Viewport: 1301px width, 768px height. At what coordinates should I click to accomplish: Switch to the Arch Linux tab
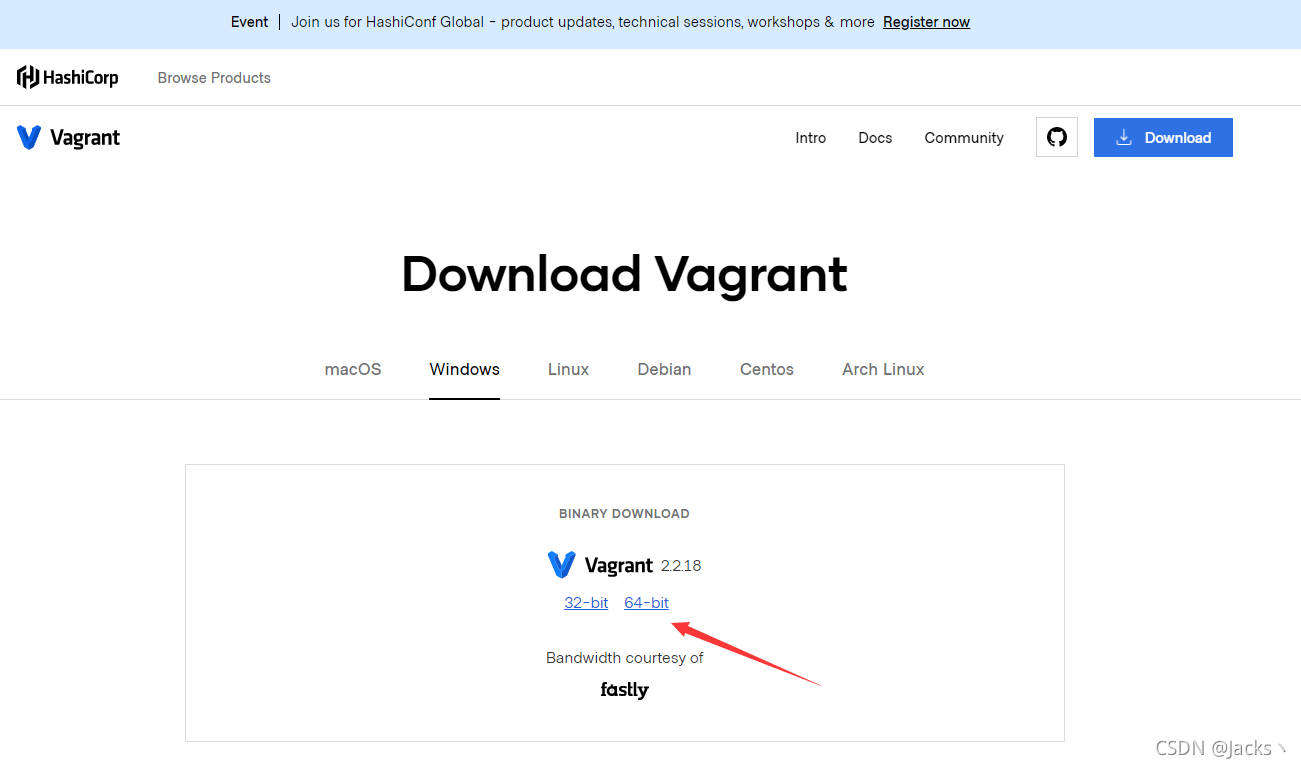[x=883, y=369]
